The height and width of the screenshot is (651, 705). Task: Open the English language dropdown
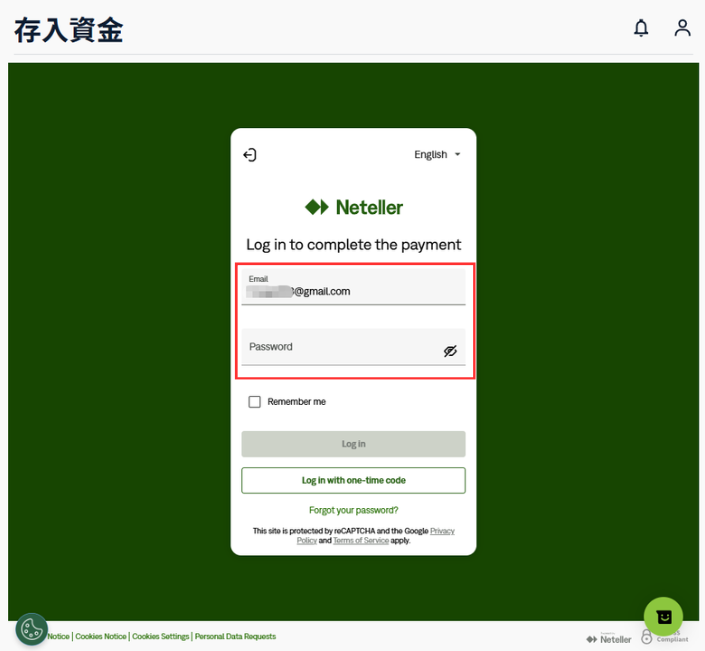tap(437, 155)
